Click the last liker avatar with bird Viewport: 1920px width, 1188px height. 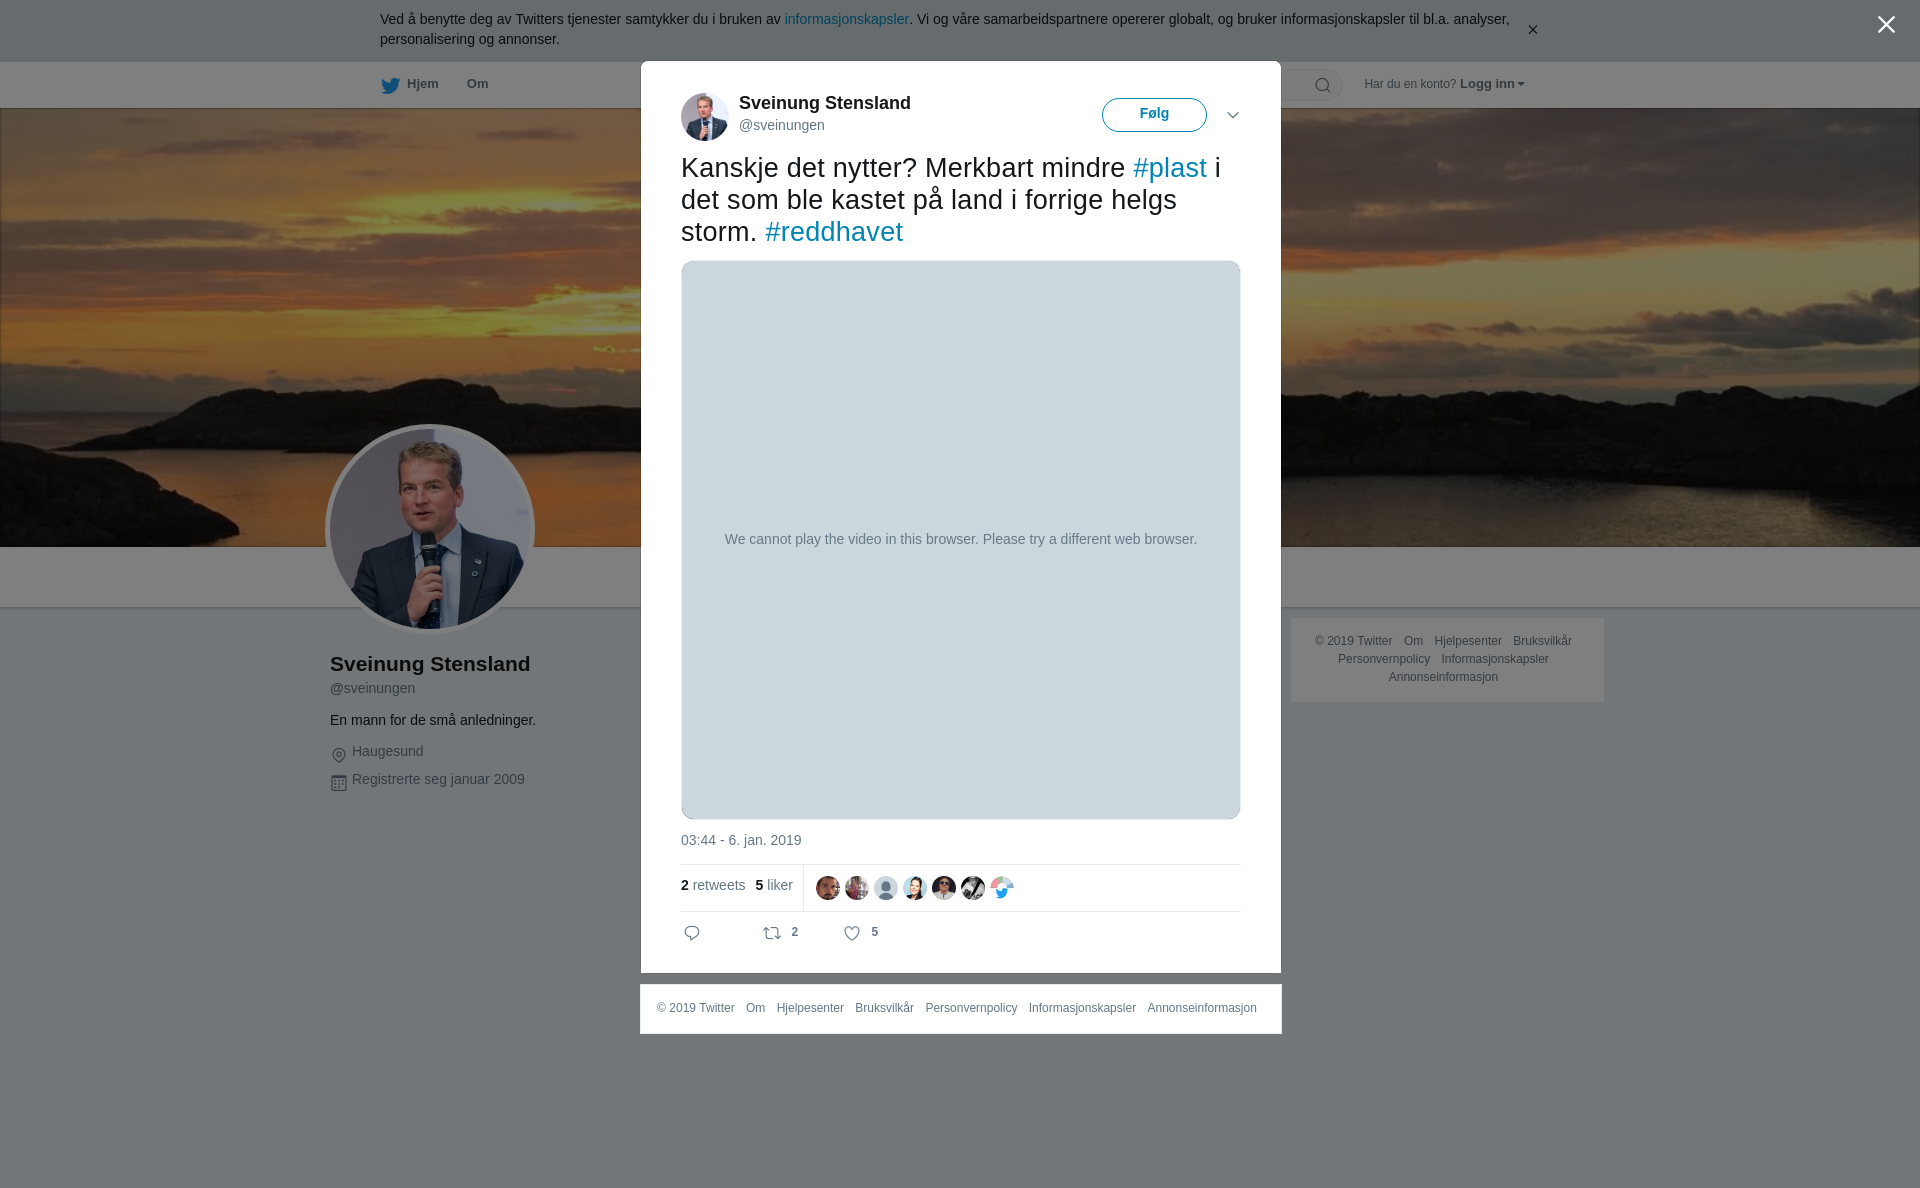(x=1002, y=888)
